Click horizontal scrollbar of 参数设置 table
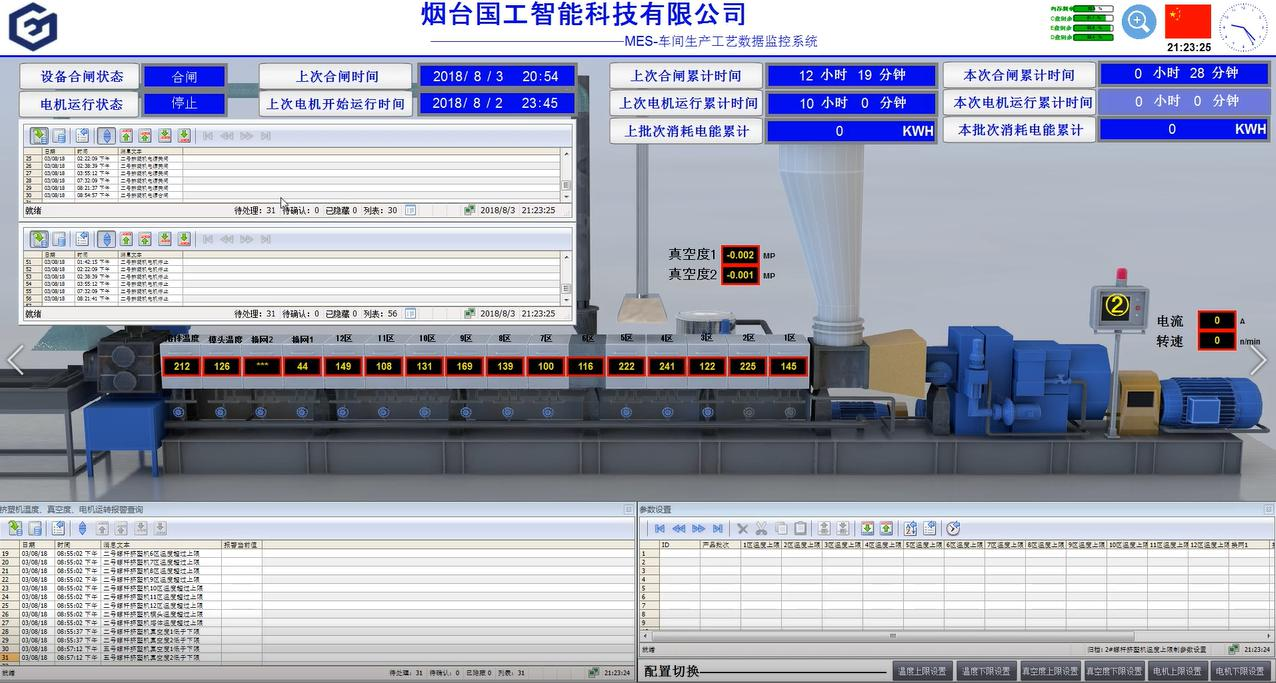 point(955,635)
